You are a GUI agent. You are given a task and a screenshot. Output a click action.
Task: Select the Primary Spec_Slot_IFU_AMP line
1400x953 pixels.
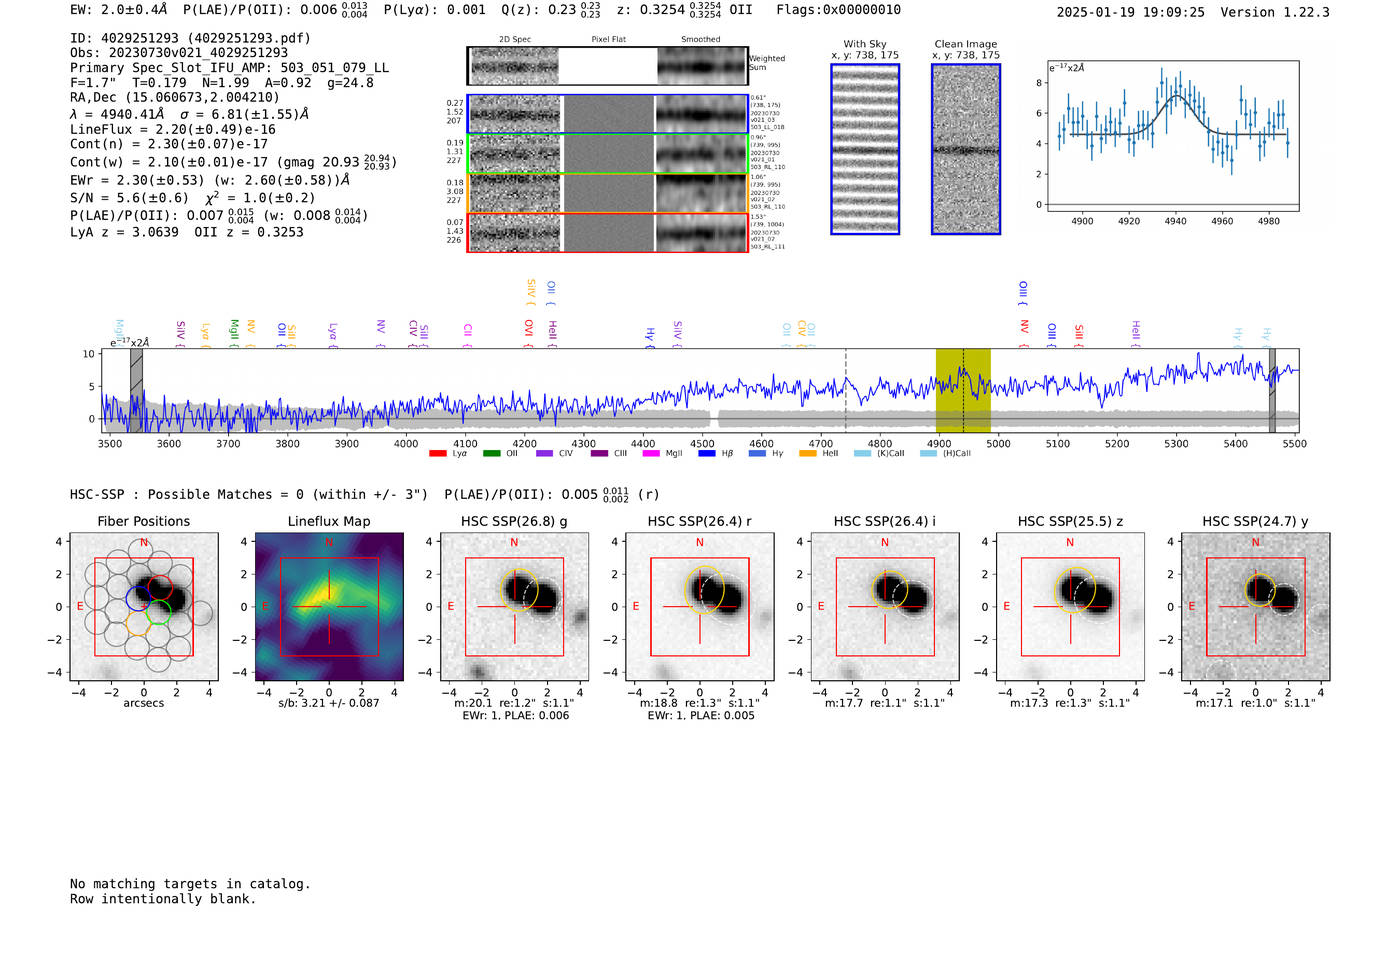pyautogui.click(x=229, y=67)
